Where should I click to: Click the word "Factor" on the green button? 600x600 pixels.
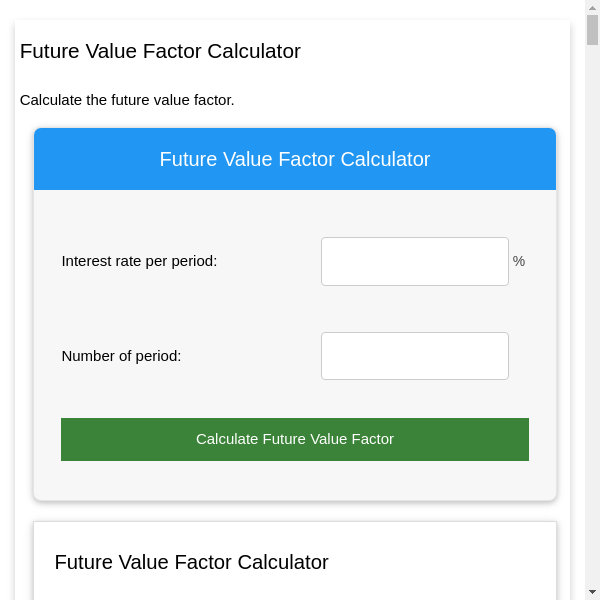pyautogui.click(x=370, y=439)
